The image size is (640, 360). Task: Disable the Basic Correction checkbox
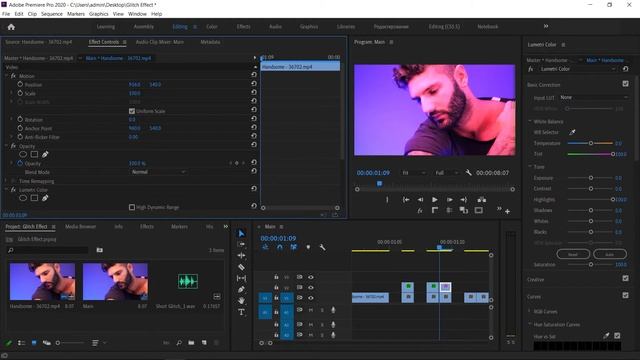pyautogui.click(x=625, y=84)
